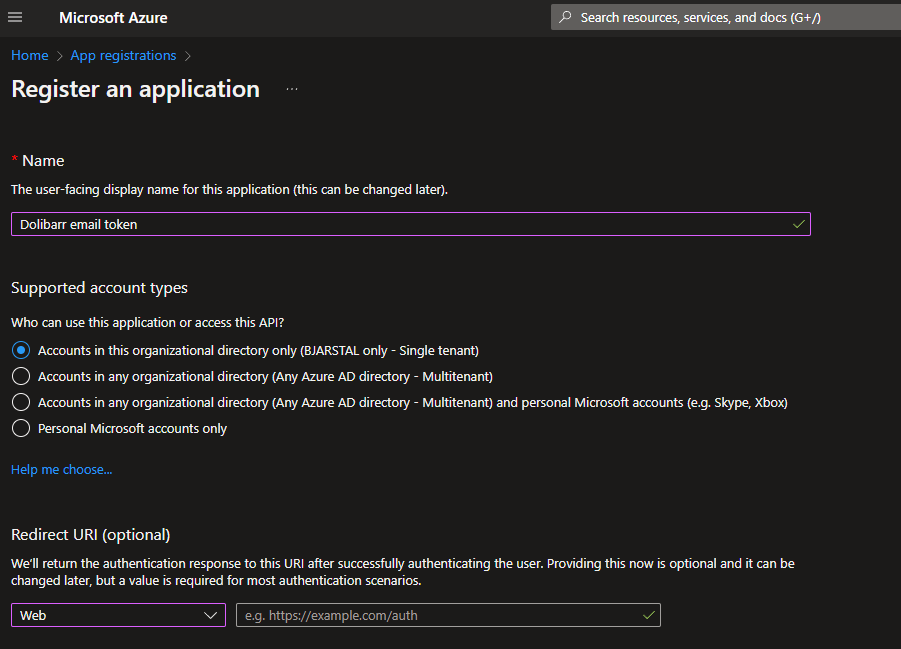Screen dimensions: 901x649
Task: Click the Microsoft Azure portal title
Action: click(113, 18)
